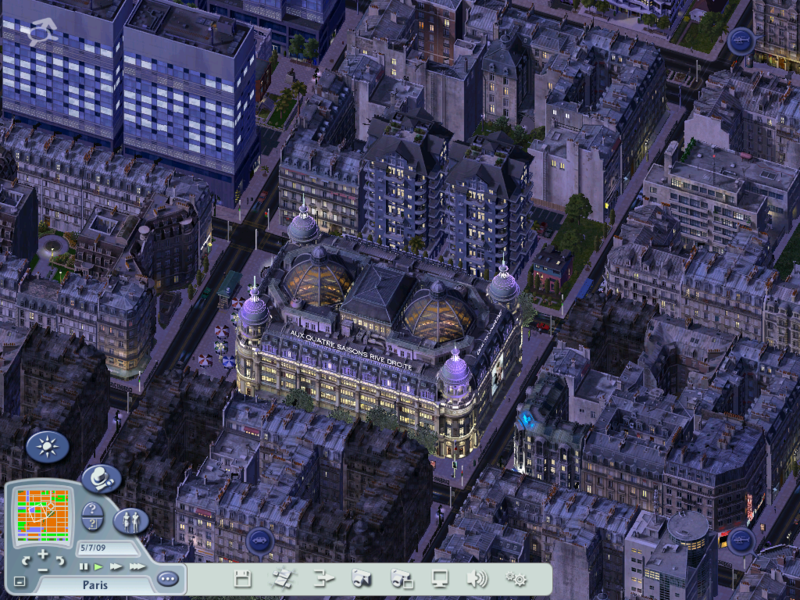Open display settings monitor icon

(x=440, y=579)
